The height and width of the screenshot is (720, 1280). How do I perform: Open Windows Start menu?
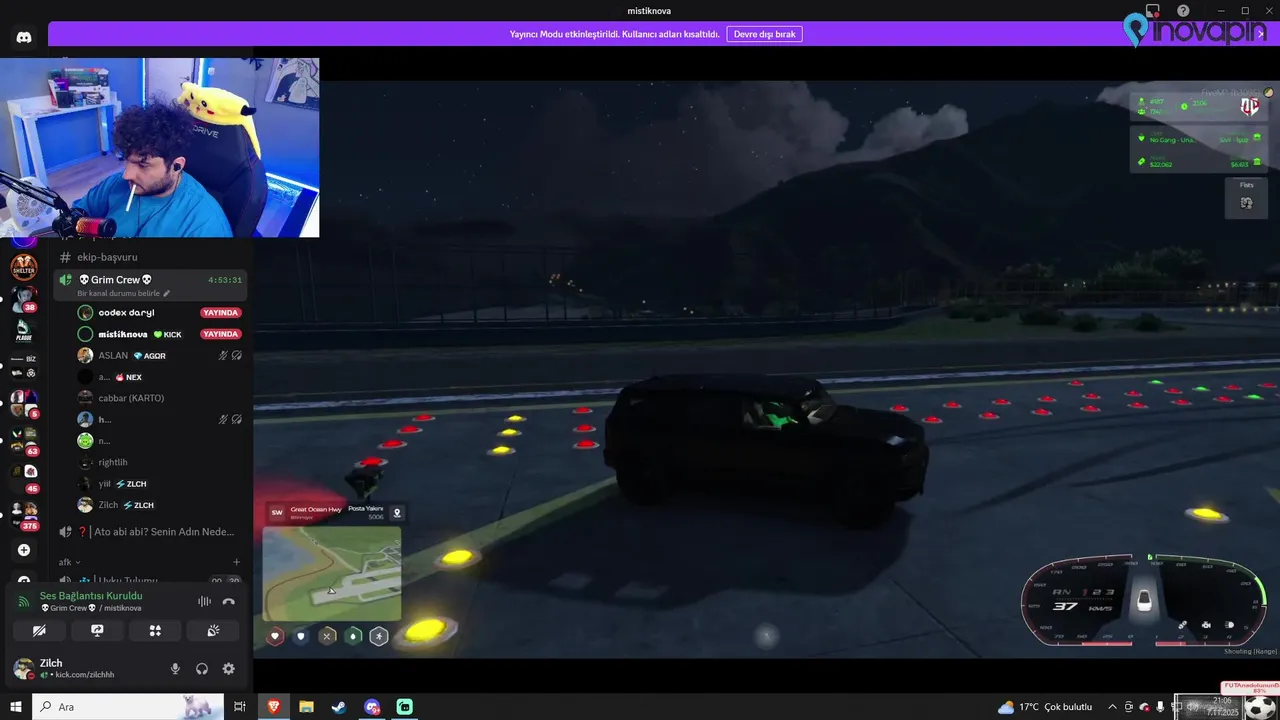pos(15,707)
